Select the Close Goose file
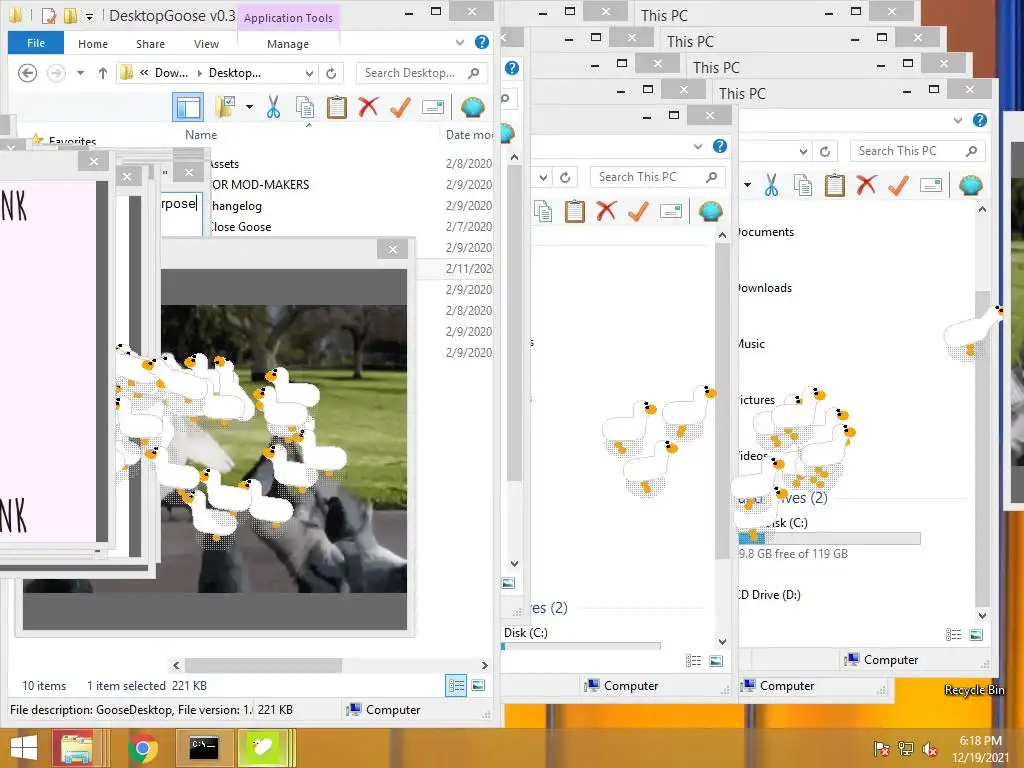Screen dimensions: 1024x768 tap(240, 227)
